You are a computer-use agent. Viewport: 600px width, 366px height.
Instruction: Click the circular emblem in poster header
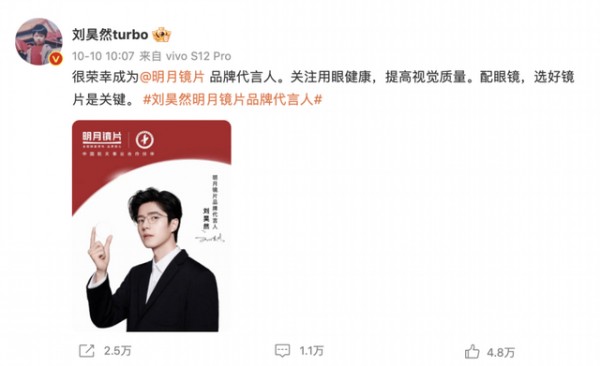tap(145, 140)
